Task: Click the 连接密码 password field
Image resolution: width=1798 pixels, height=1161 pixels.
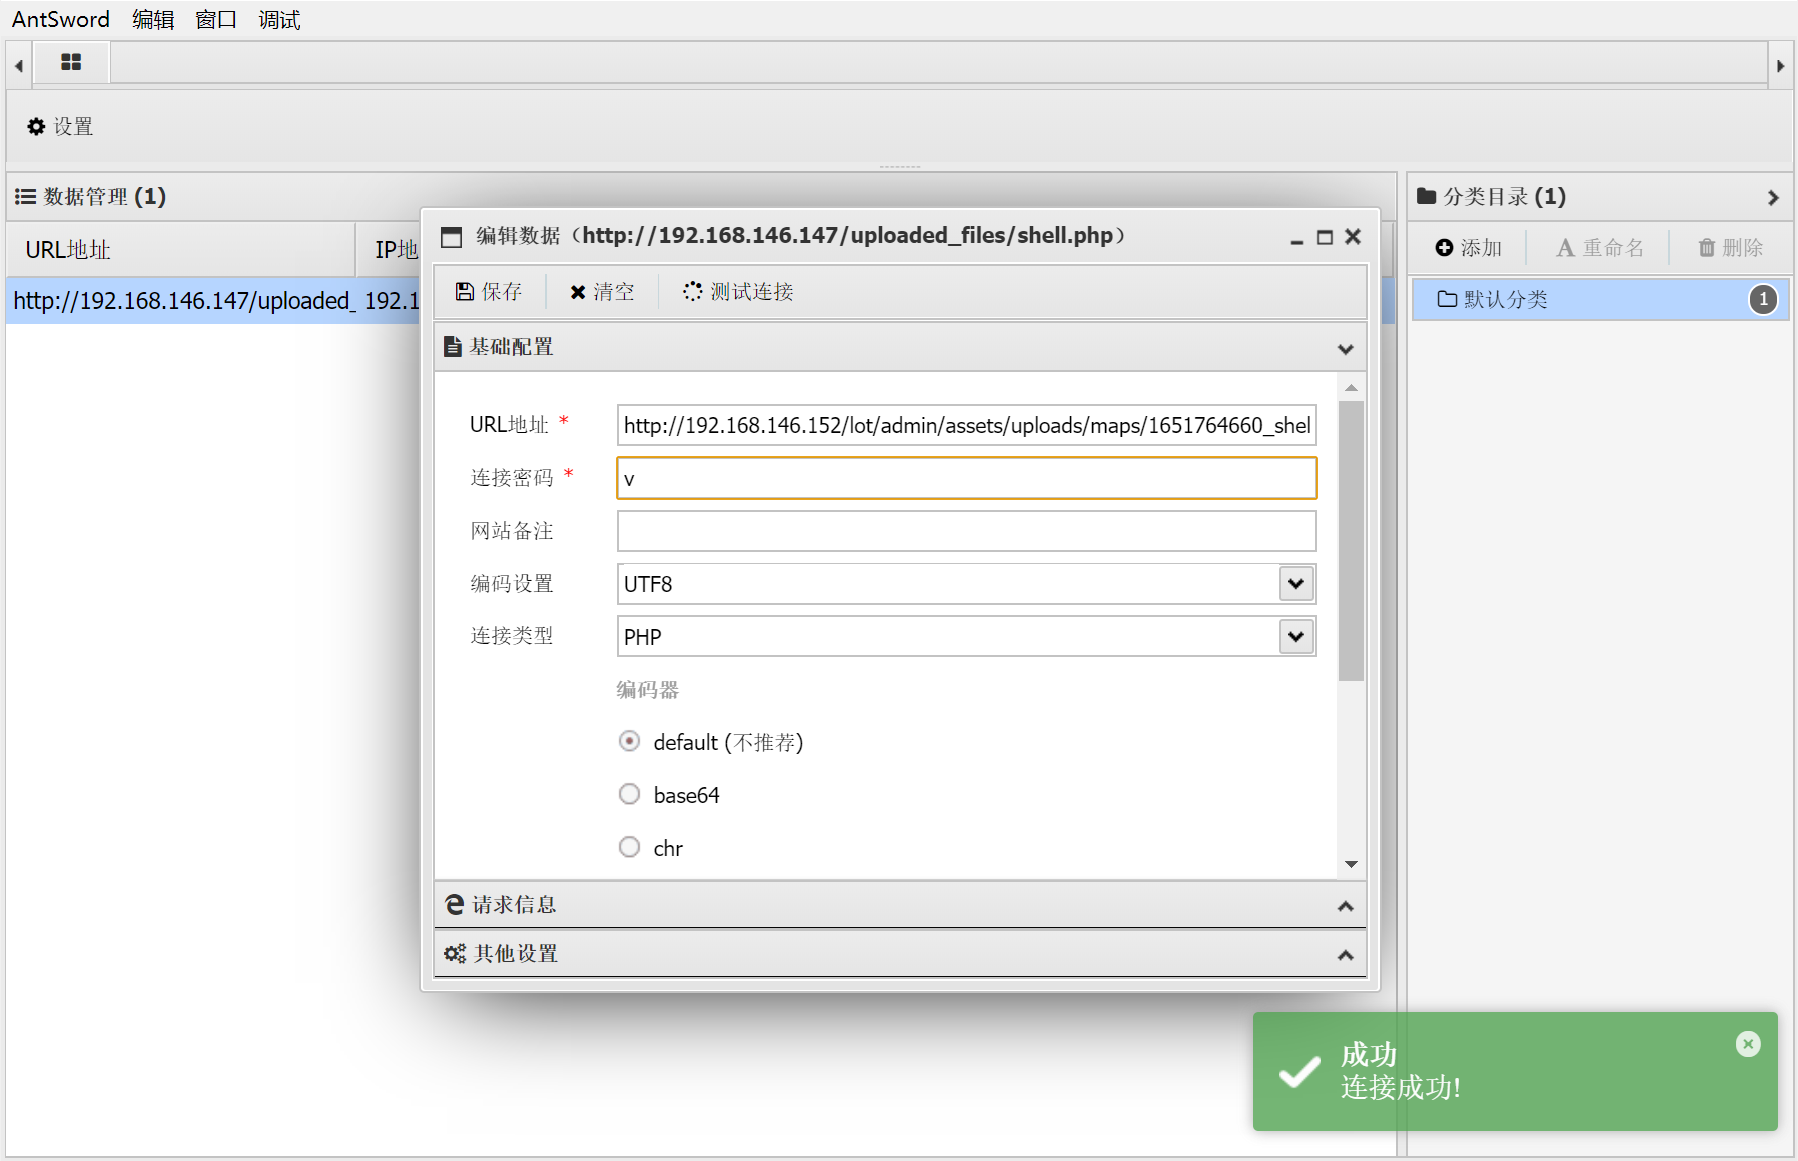Action: click(966, 478)
